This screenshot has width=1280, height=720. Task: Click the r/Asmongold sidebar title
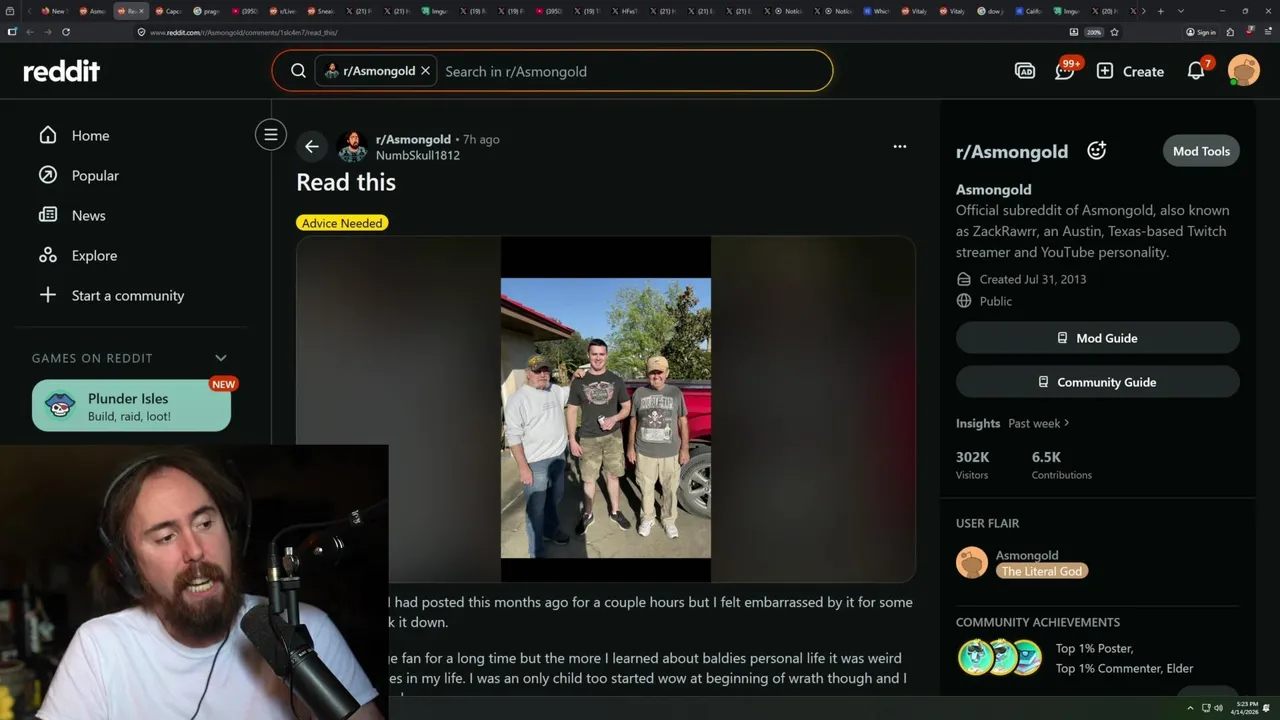[x=1012, y=151]
